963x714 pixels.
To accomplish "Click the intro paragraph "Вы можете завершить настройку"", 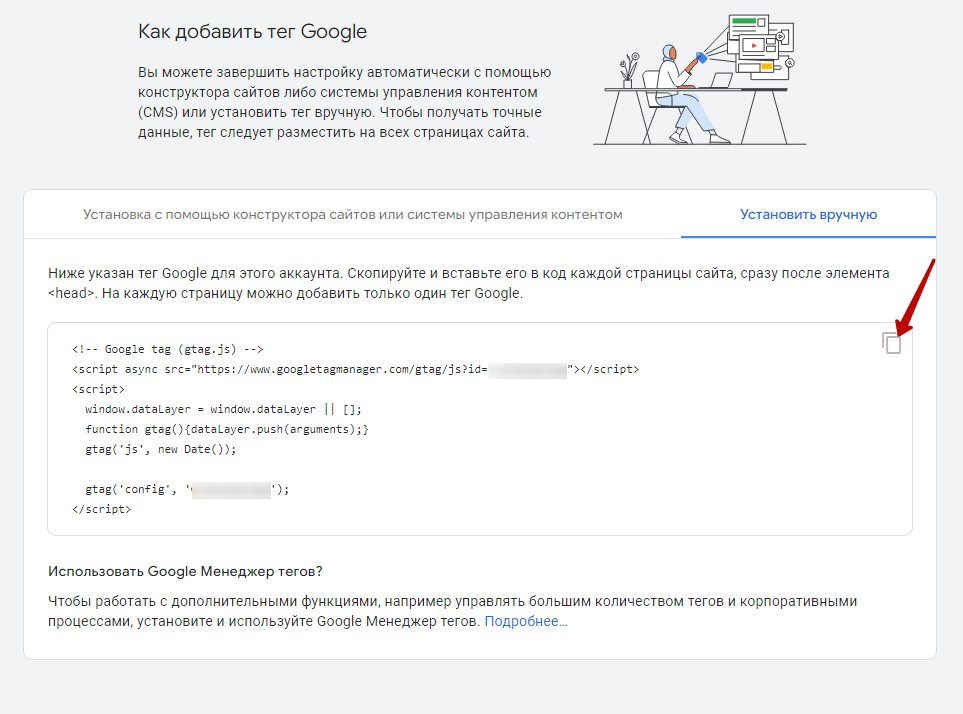I will pyautogui.click(x=344, y=102).
